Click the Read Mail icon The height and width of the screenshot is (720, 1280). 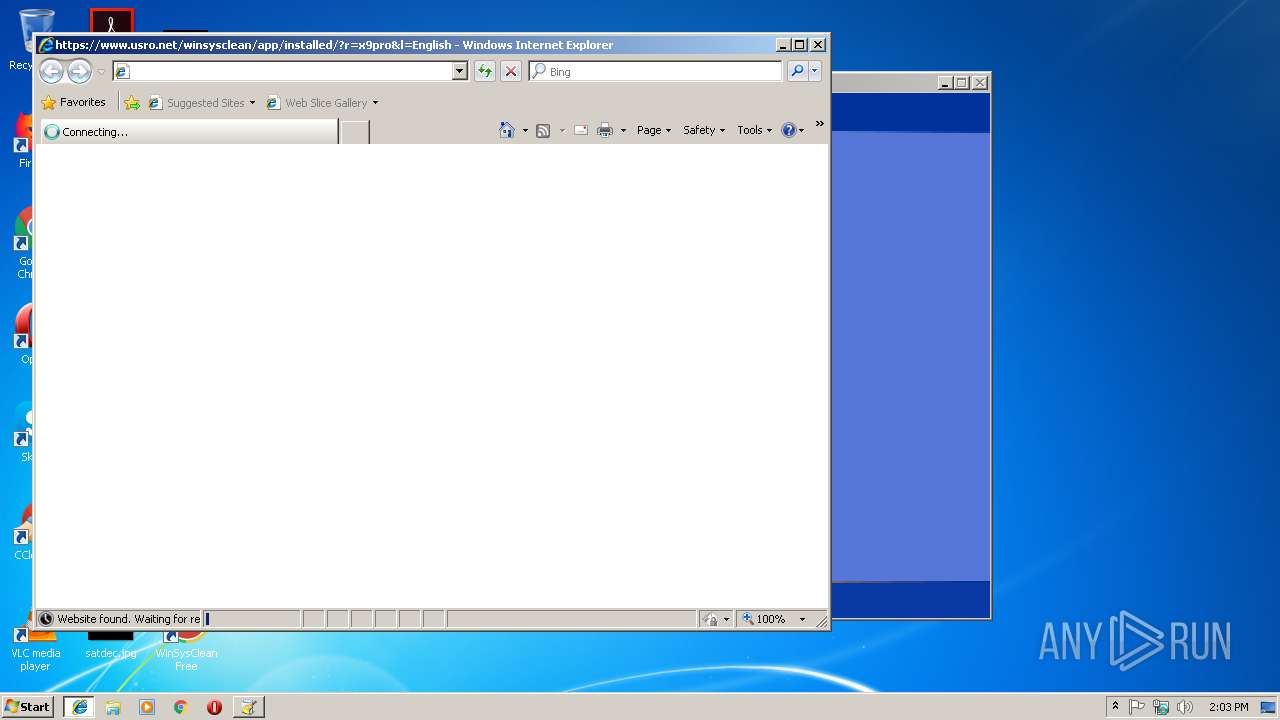point(581,130)
